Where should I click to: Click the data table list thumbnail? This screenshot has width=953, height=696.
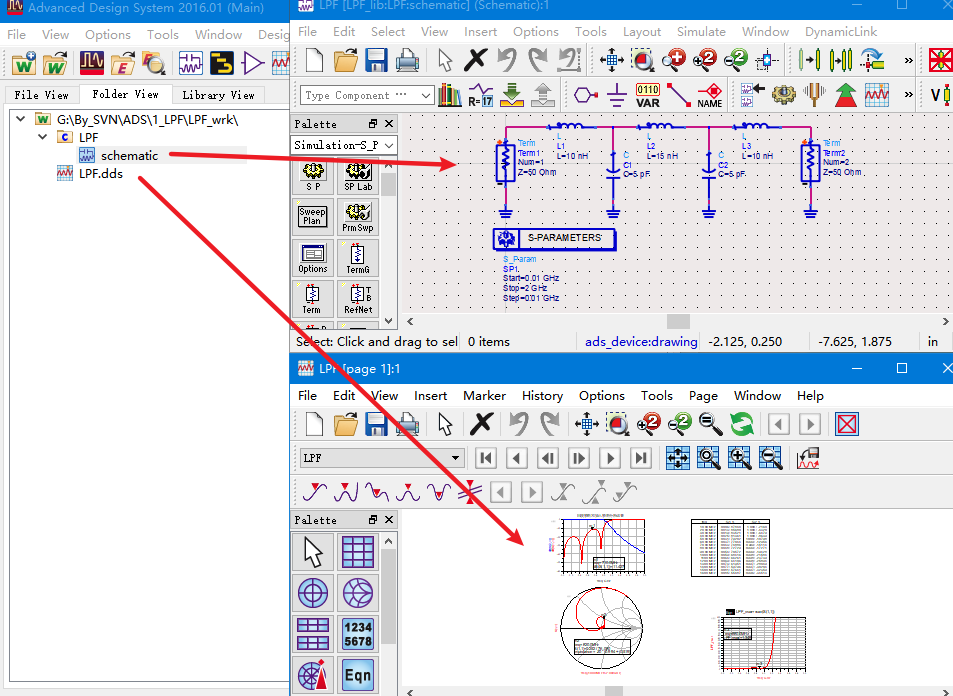coord(731,548)
